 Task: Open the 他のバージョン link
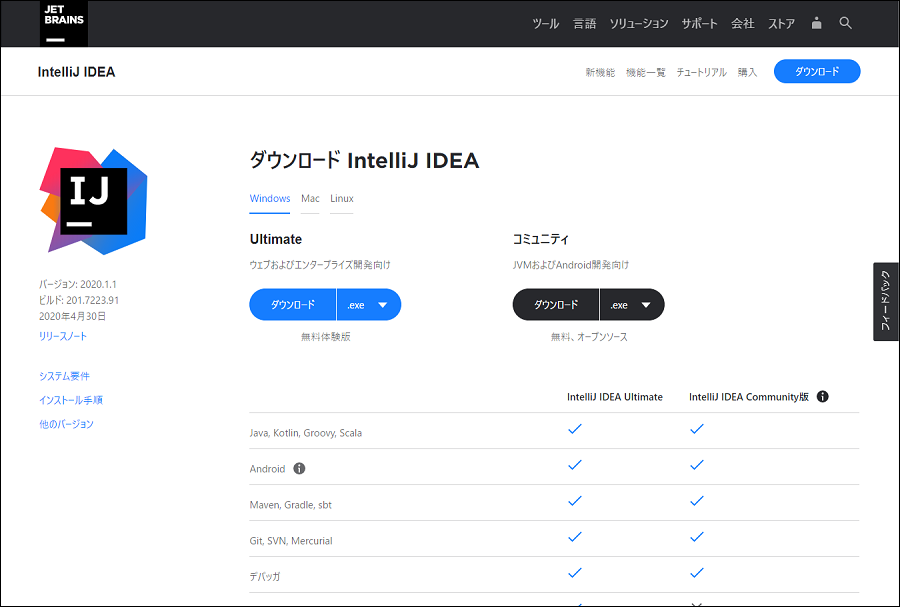pos(66,425)
